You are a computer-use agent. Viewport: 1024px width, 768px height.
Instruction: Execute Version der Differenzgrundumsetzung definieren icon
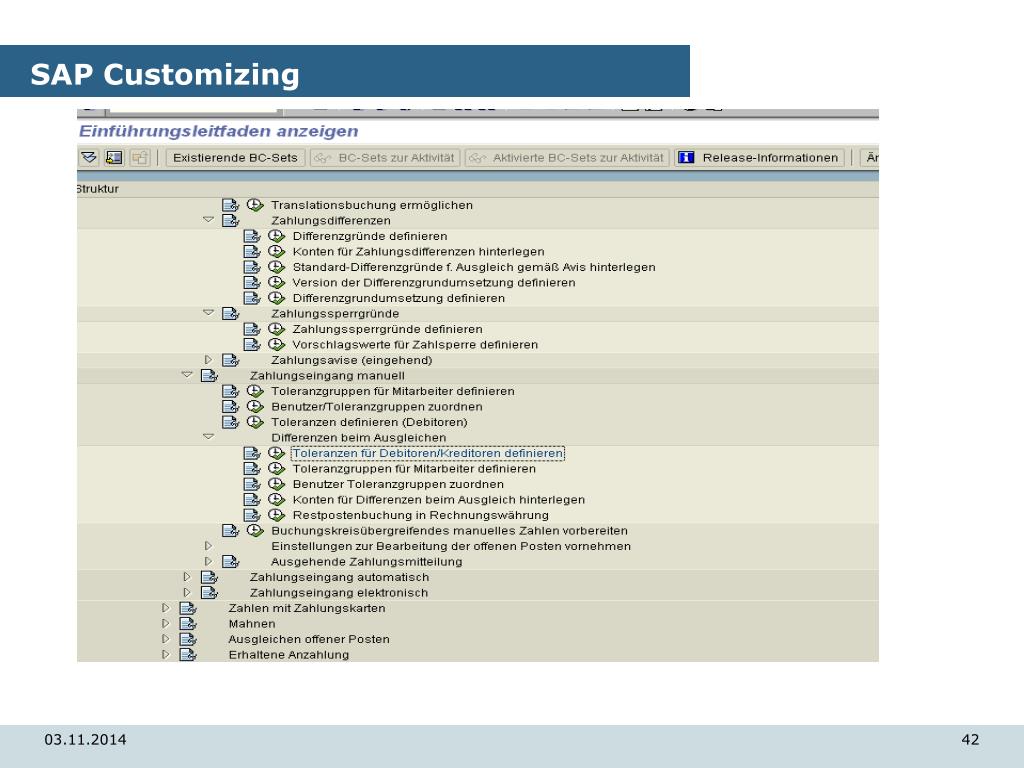[x=276, y=282]
